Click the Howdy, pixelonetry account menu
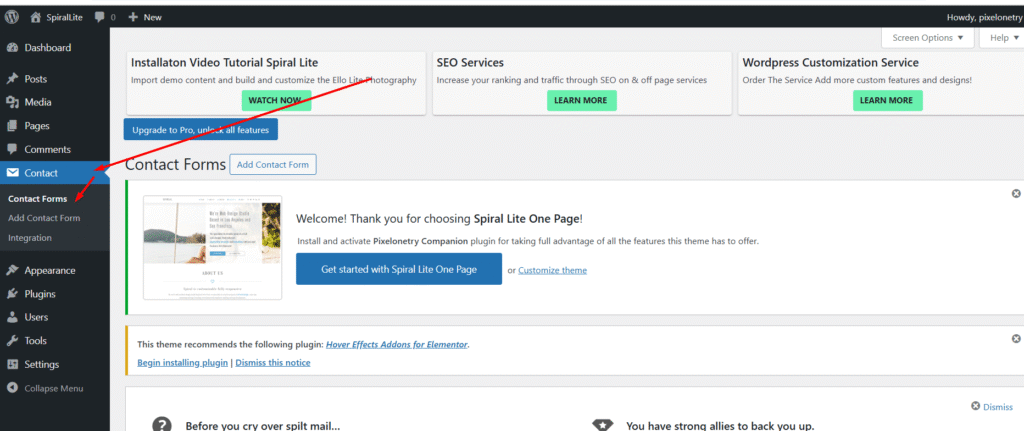This screenshot has height=431, width=1024. pyautogui.click(x=985, y=18)
